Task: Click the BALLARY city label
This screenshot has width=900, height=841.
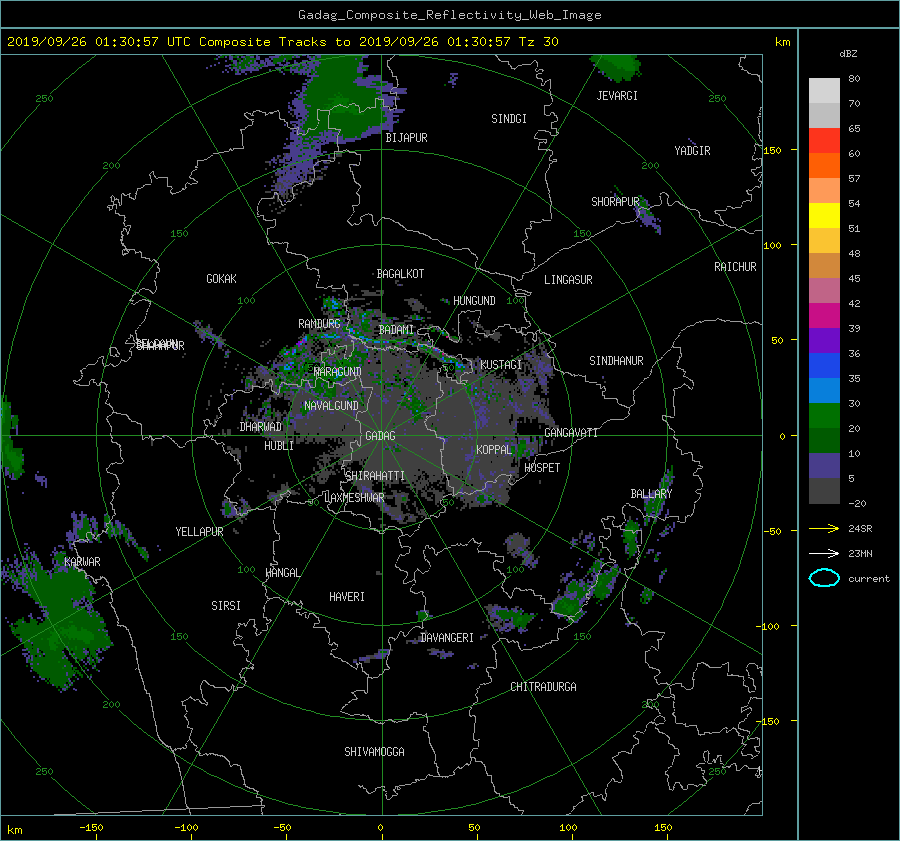Action: click(651, 494)
